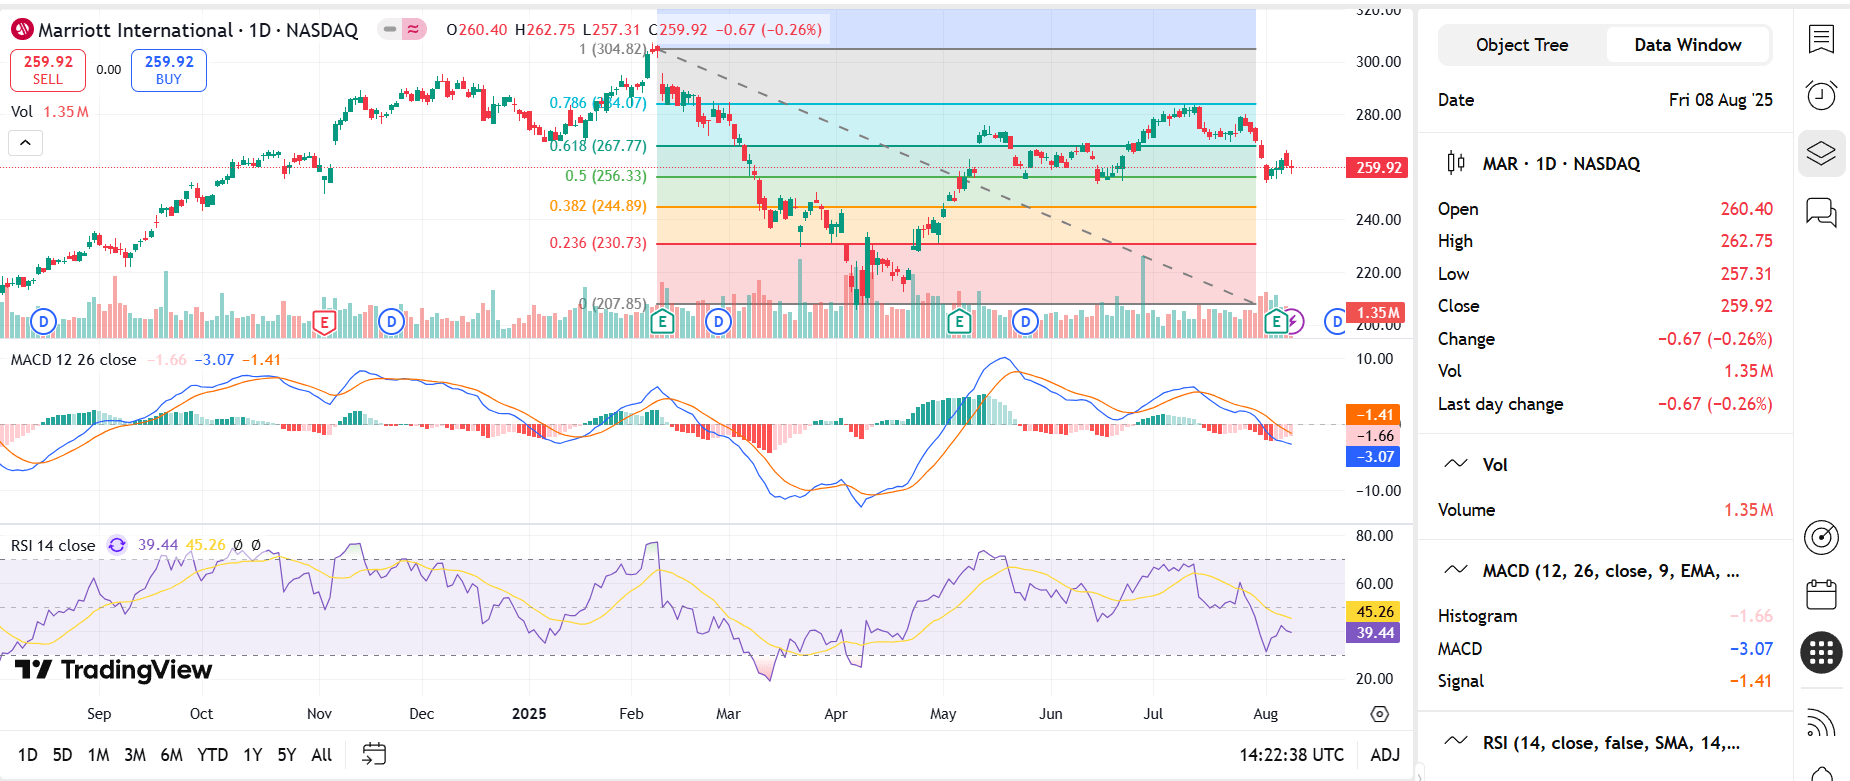Open the Chats speech bubble icon
1850x781 pixels.
[x=1821, y=211]
